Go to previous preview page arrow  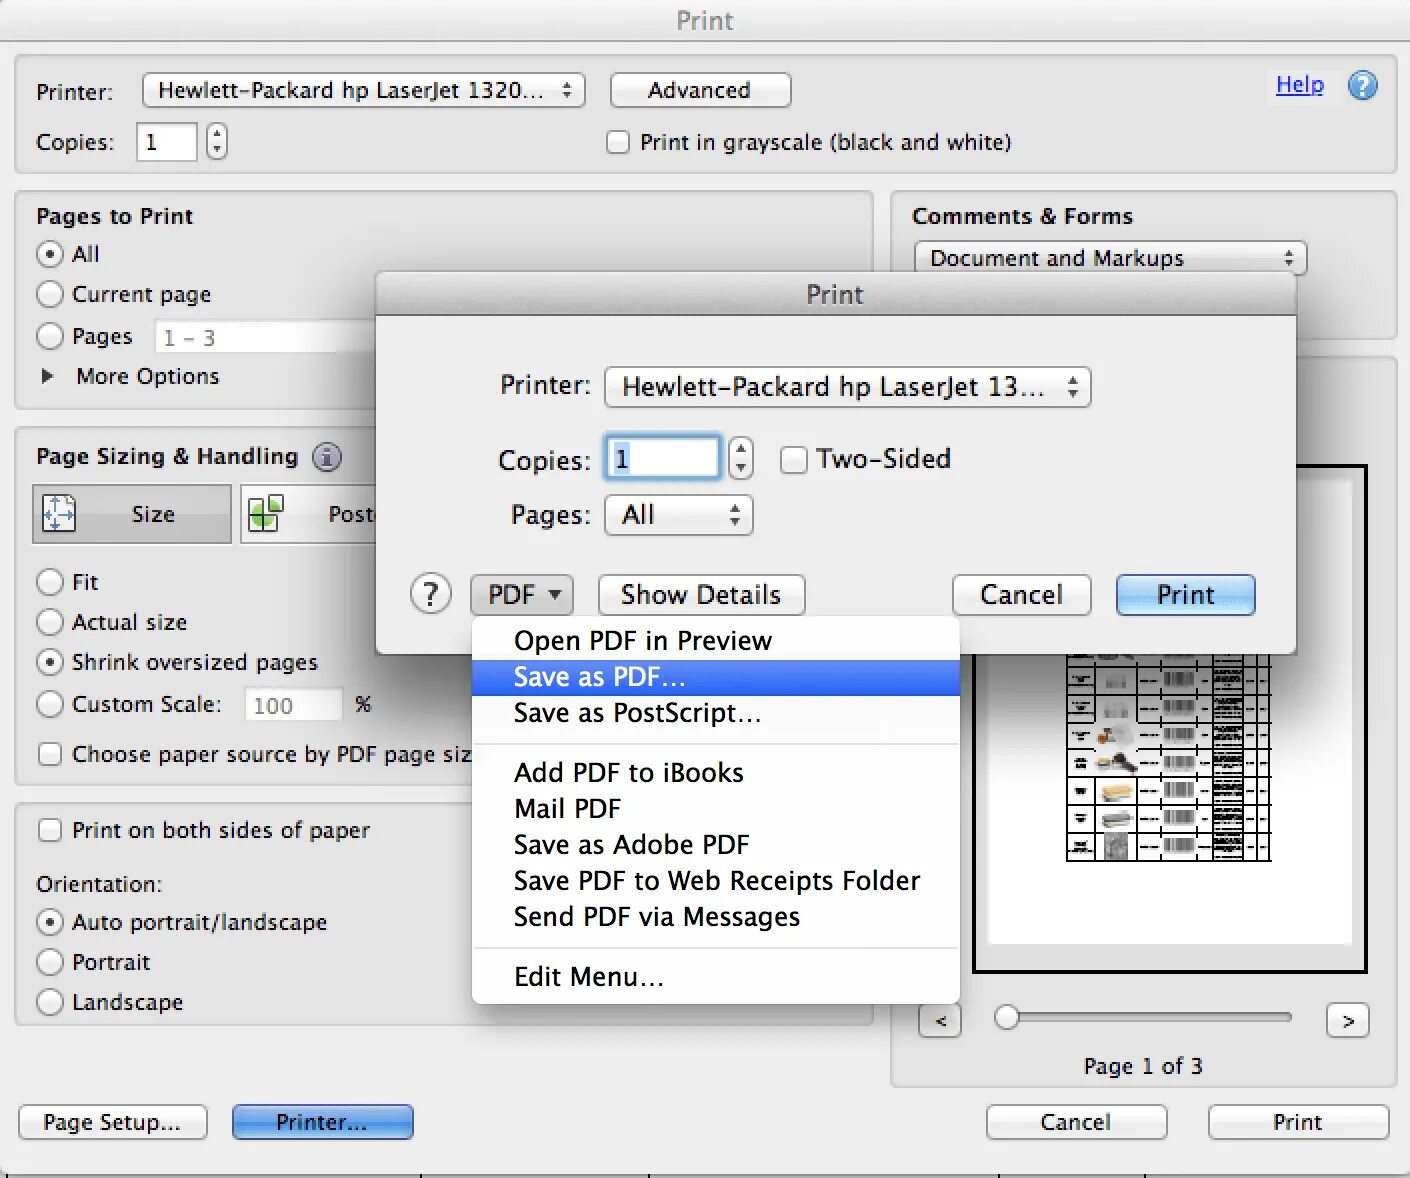pyautogui.click(x=940, y=1021)
